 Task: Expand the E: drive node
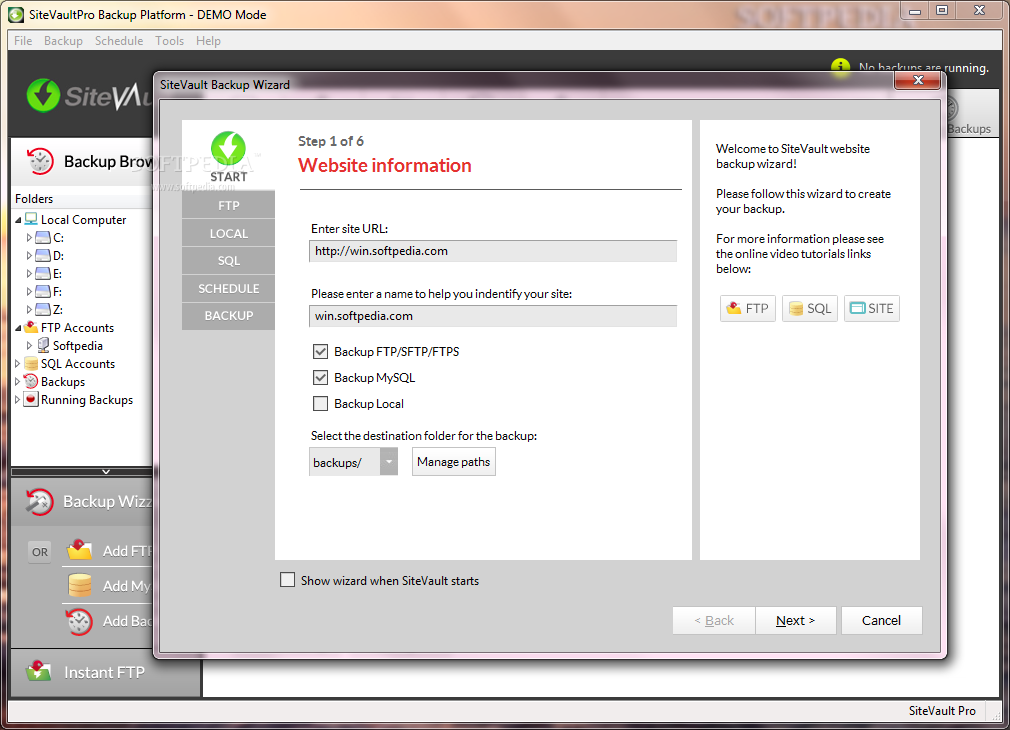pos(29,274)
